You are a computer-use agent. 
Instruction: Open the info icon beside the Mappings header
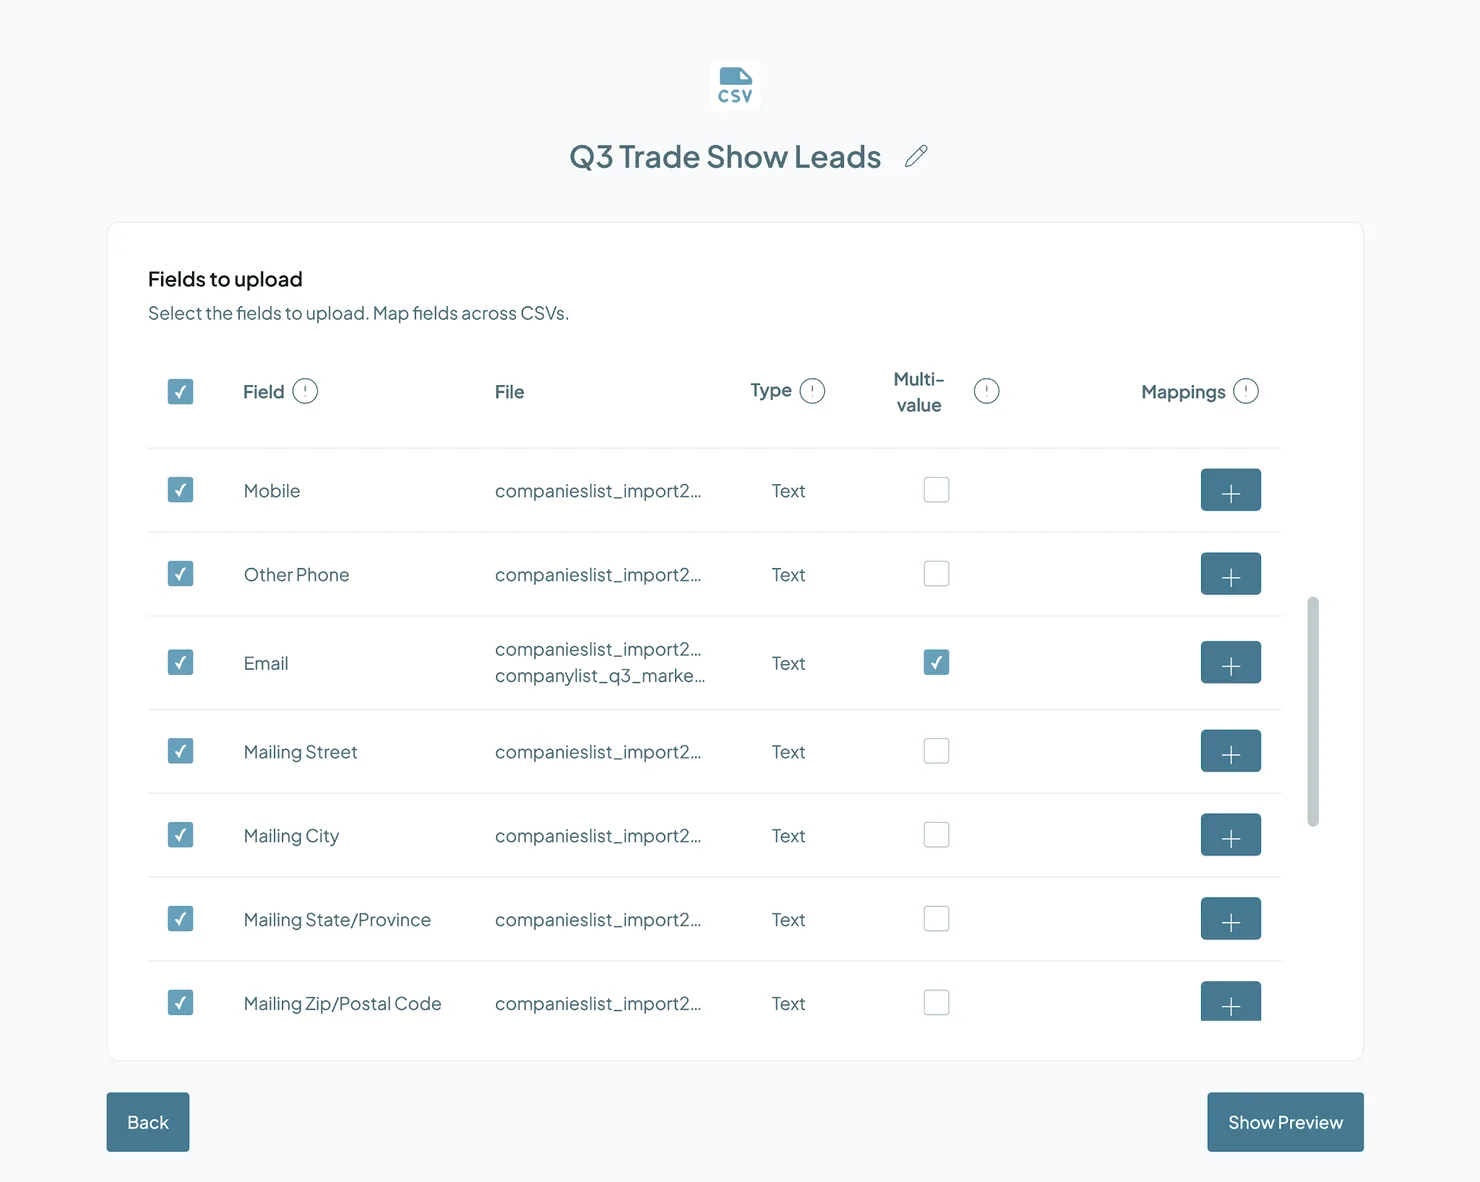(1246, 391)
